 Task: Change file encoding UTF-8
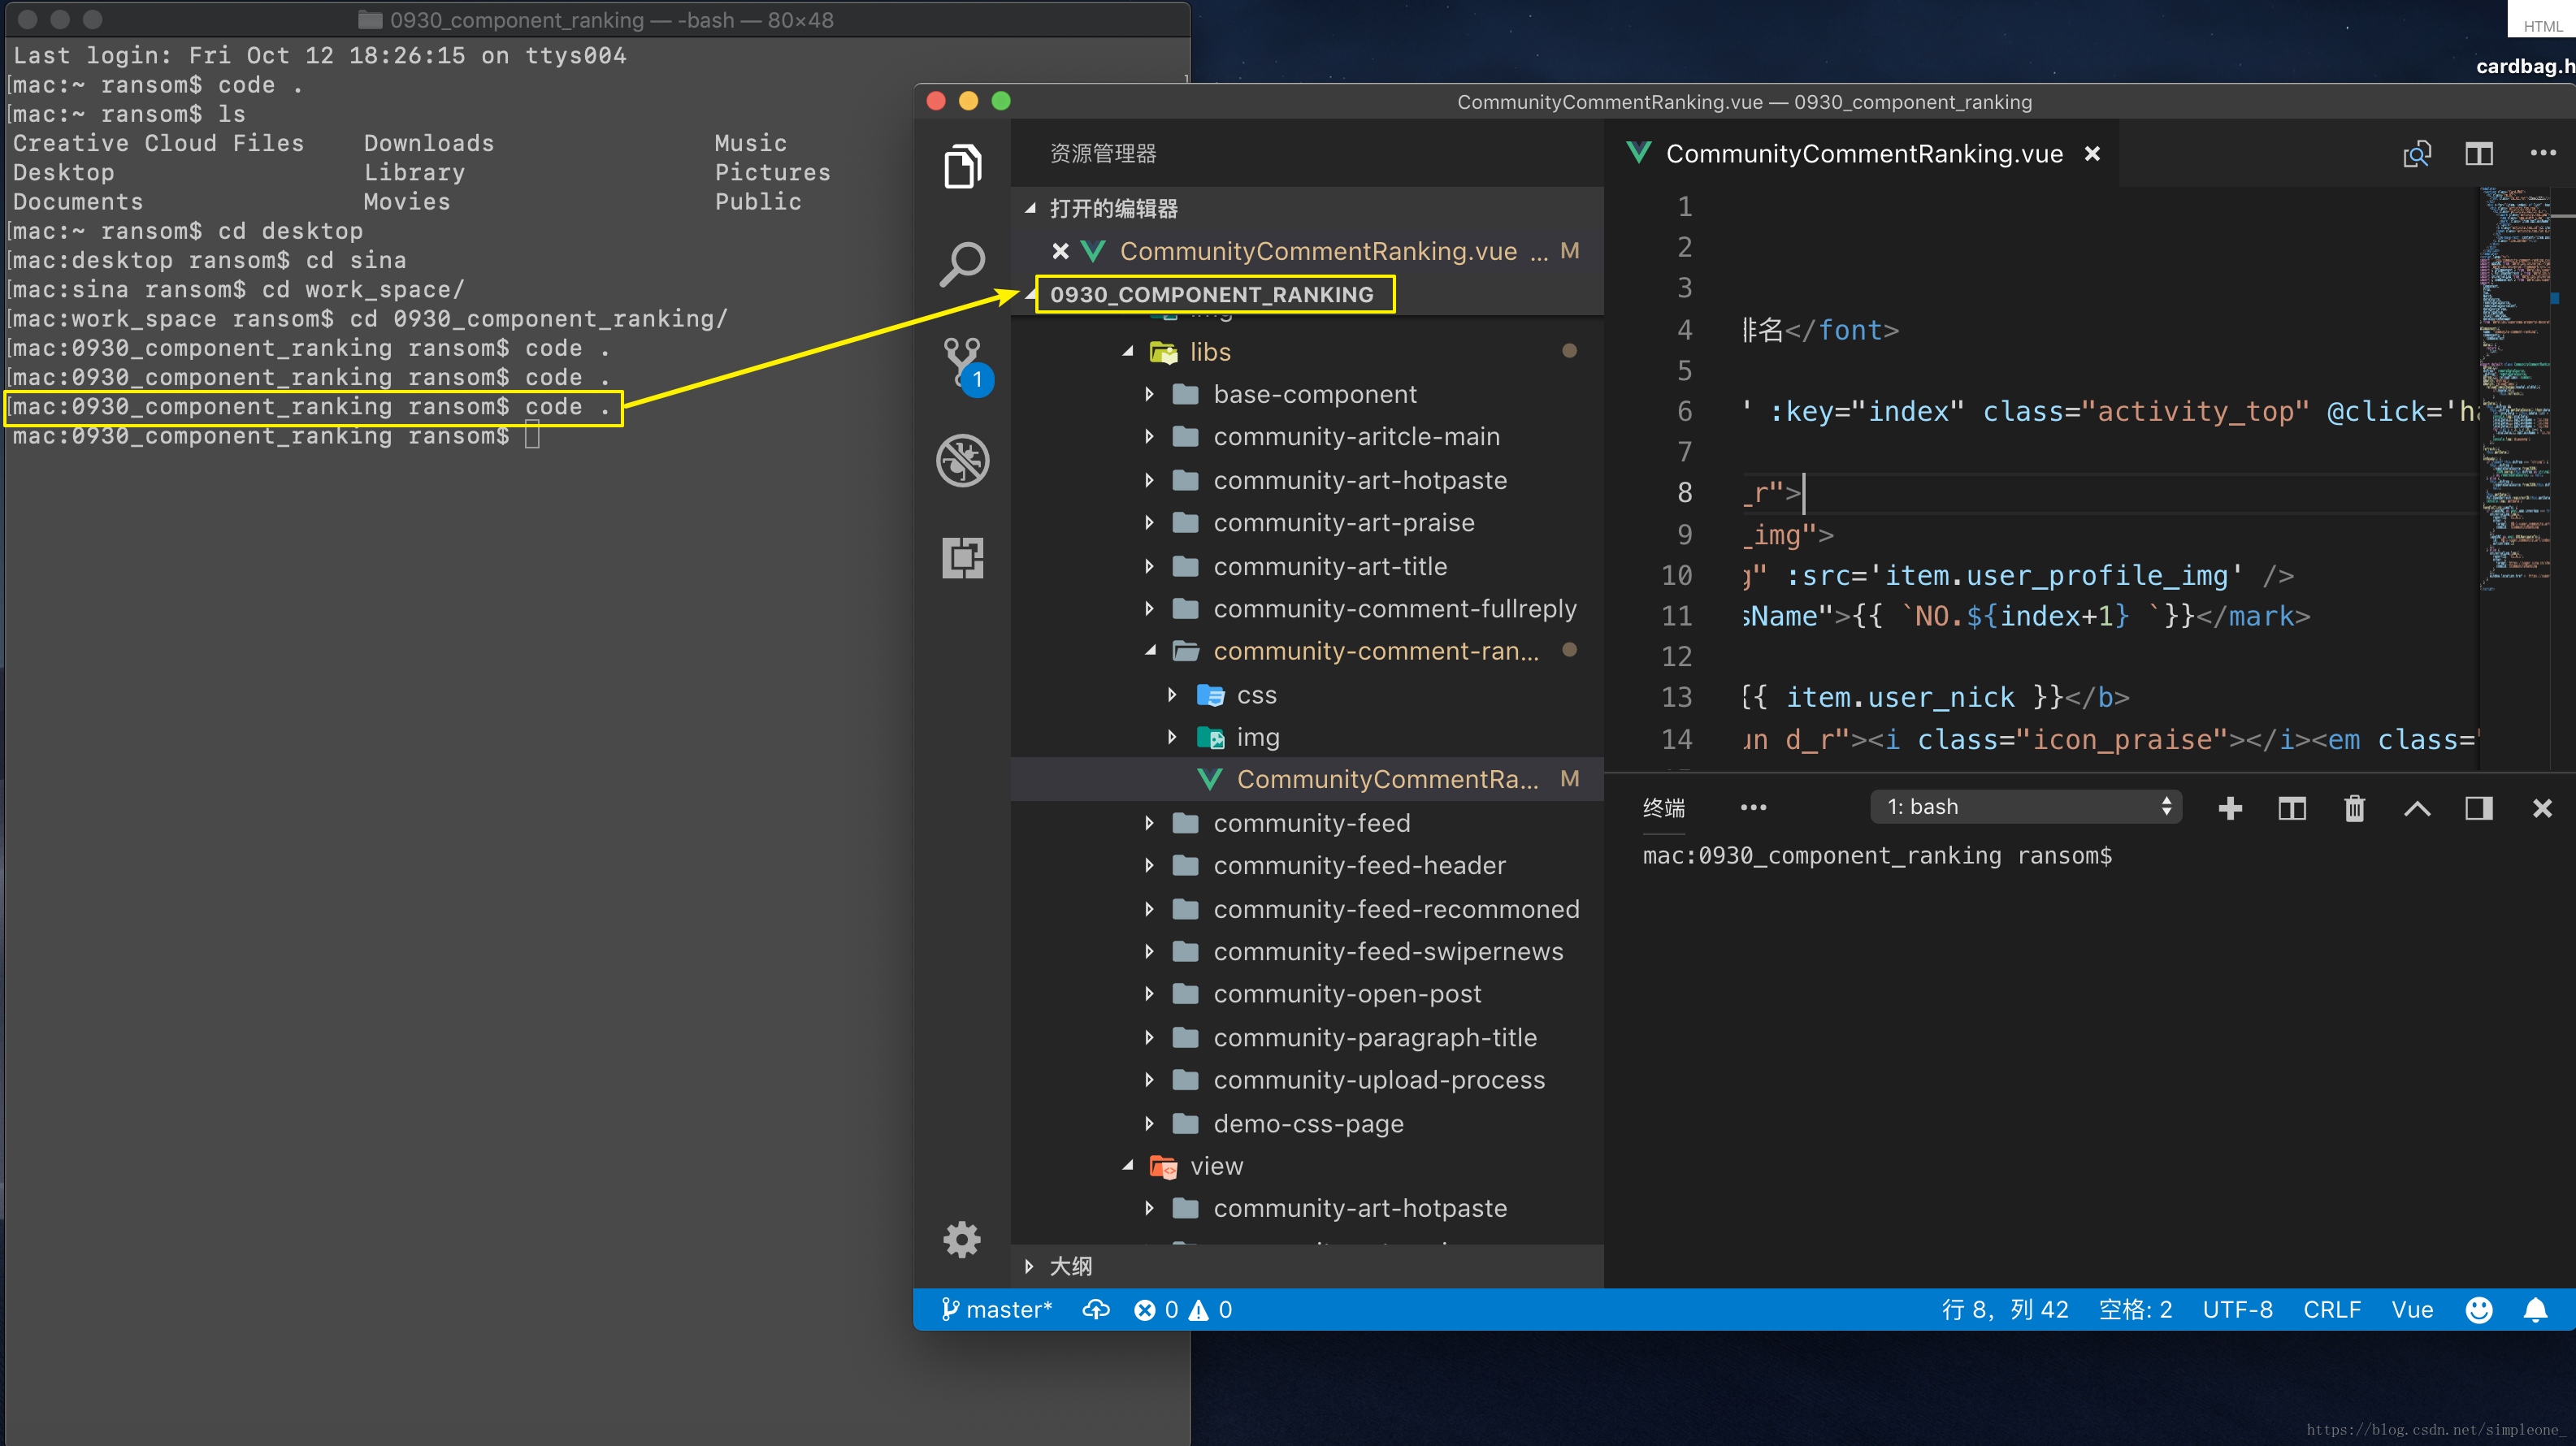pyautogui.click(x=2238, y=1310)
